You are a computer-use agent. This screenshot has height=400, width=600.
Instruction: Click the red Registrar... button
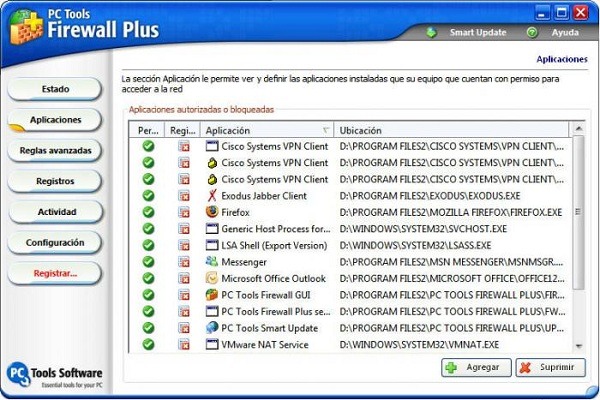(55, 273)
